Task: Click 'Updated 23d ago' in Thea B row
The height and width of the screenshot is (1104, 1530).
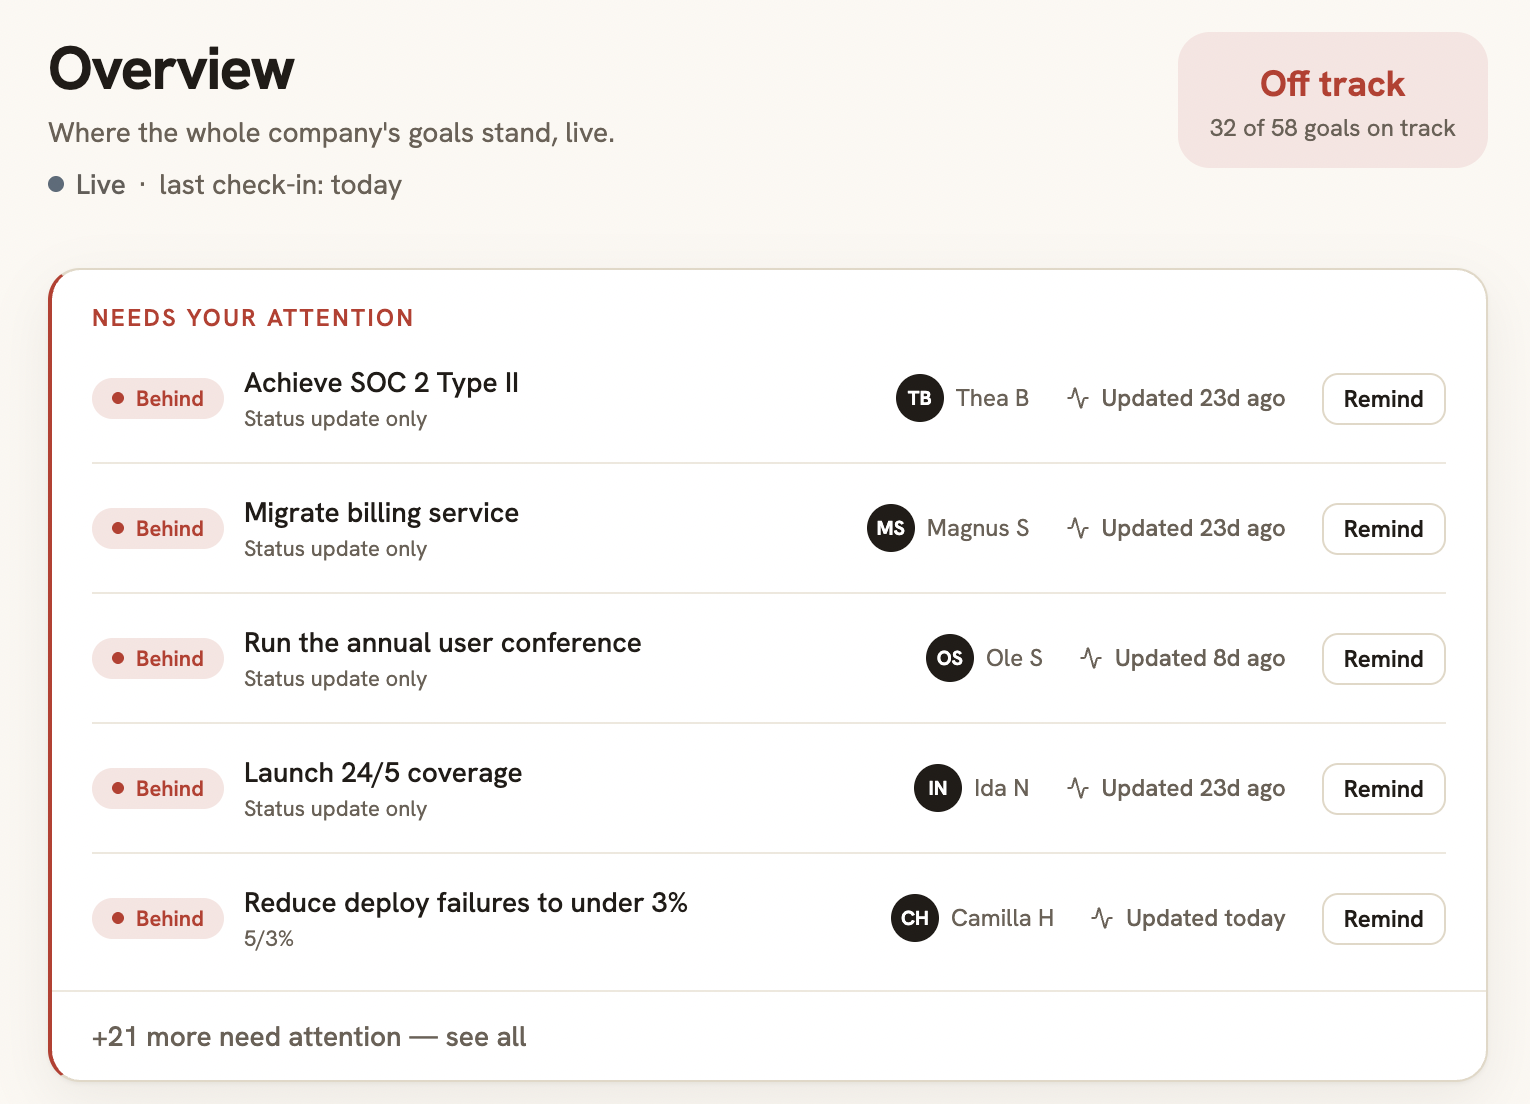Action: click(x=1193, y=398)
